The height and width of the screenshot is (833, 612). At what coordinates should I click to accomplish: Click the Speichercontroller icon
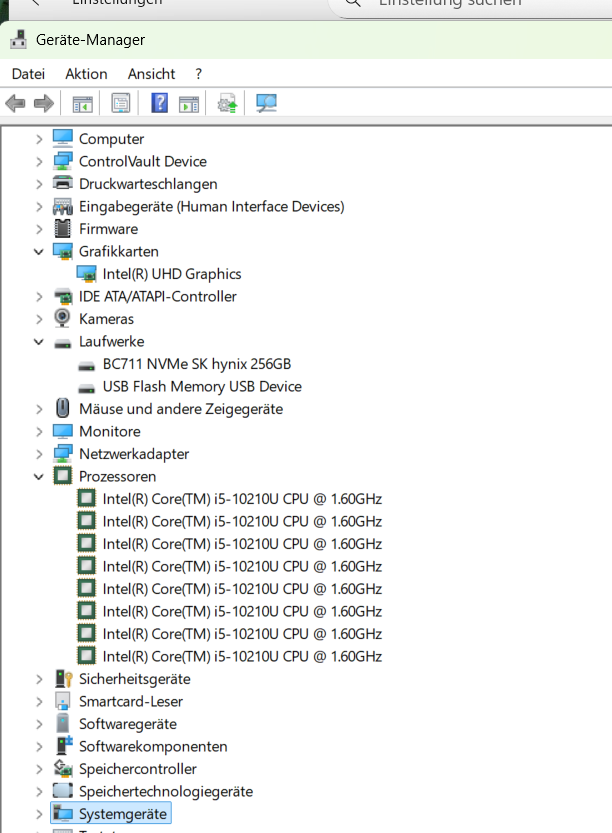[63, 768]
